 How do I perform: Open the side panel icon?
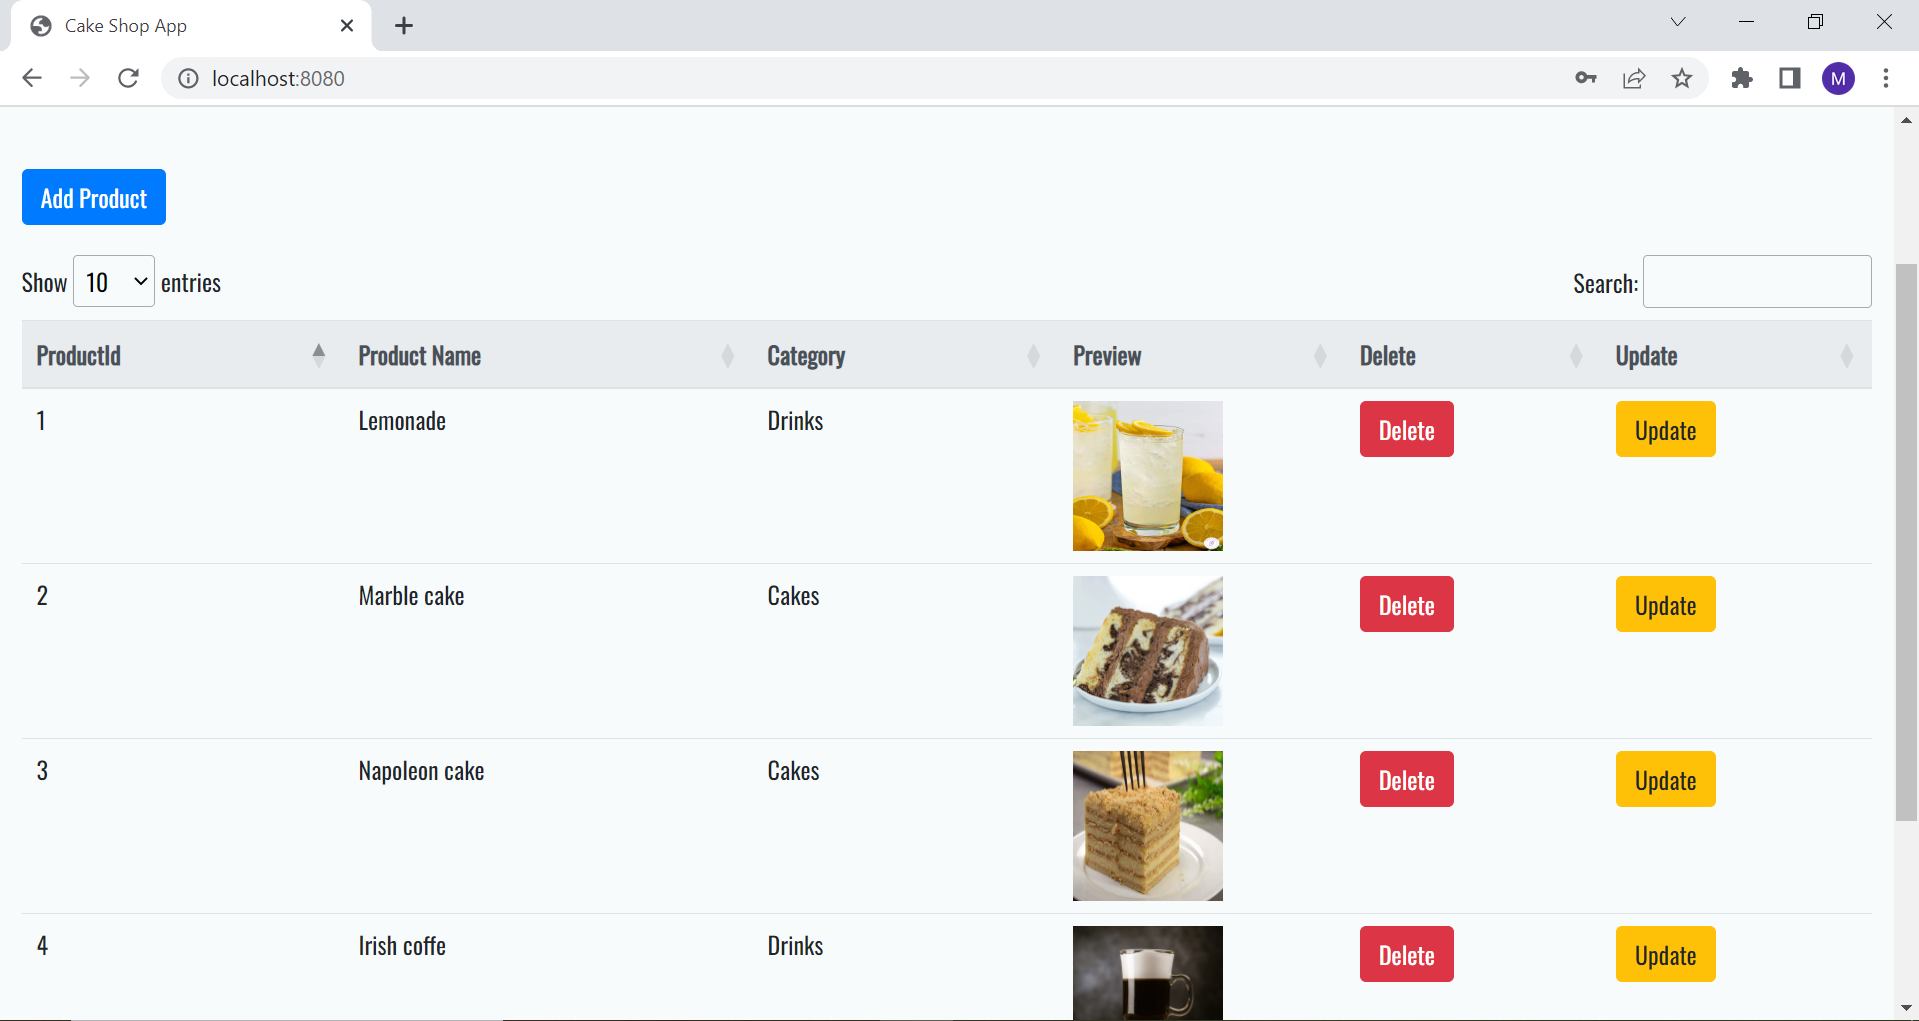click(x=1790, y=78)
